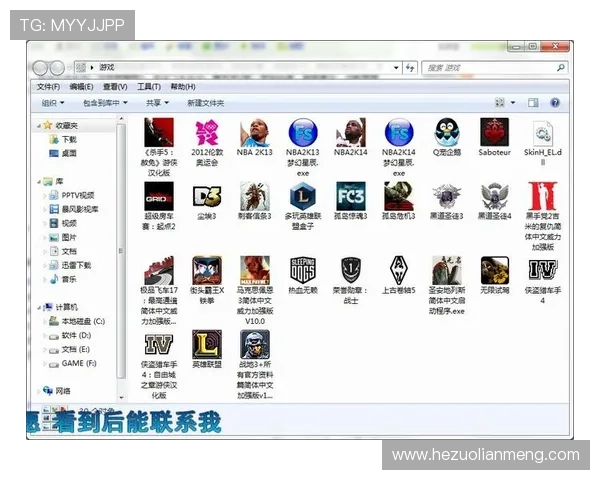Click the 新建文件夹 button
600x480 pixels.
tap(205, 103)
